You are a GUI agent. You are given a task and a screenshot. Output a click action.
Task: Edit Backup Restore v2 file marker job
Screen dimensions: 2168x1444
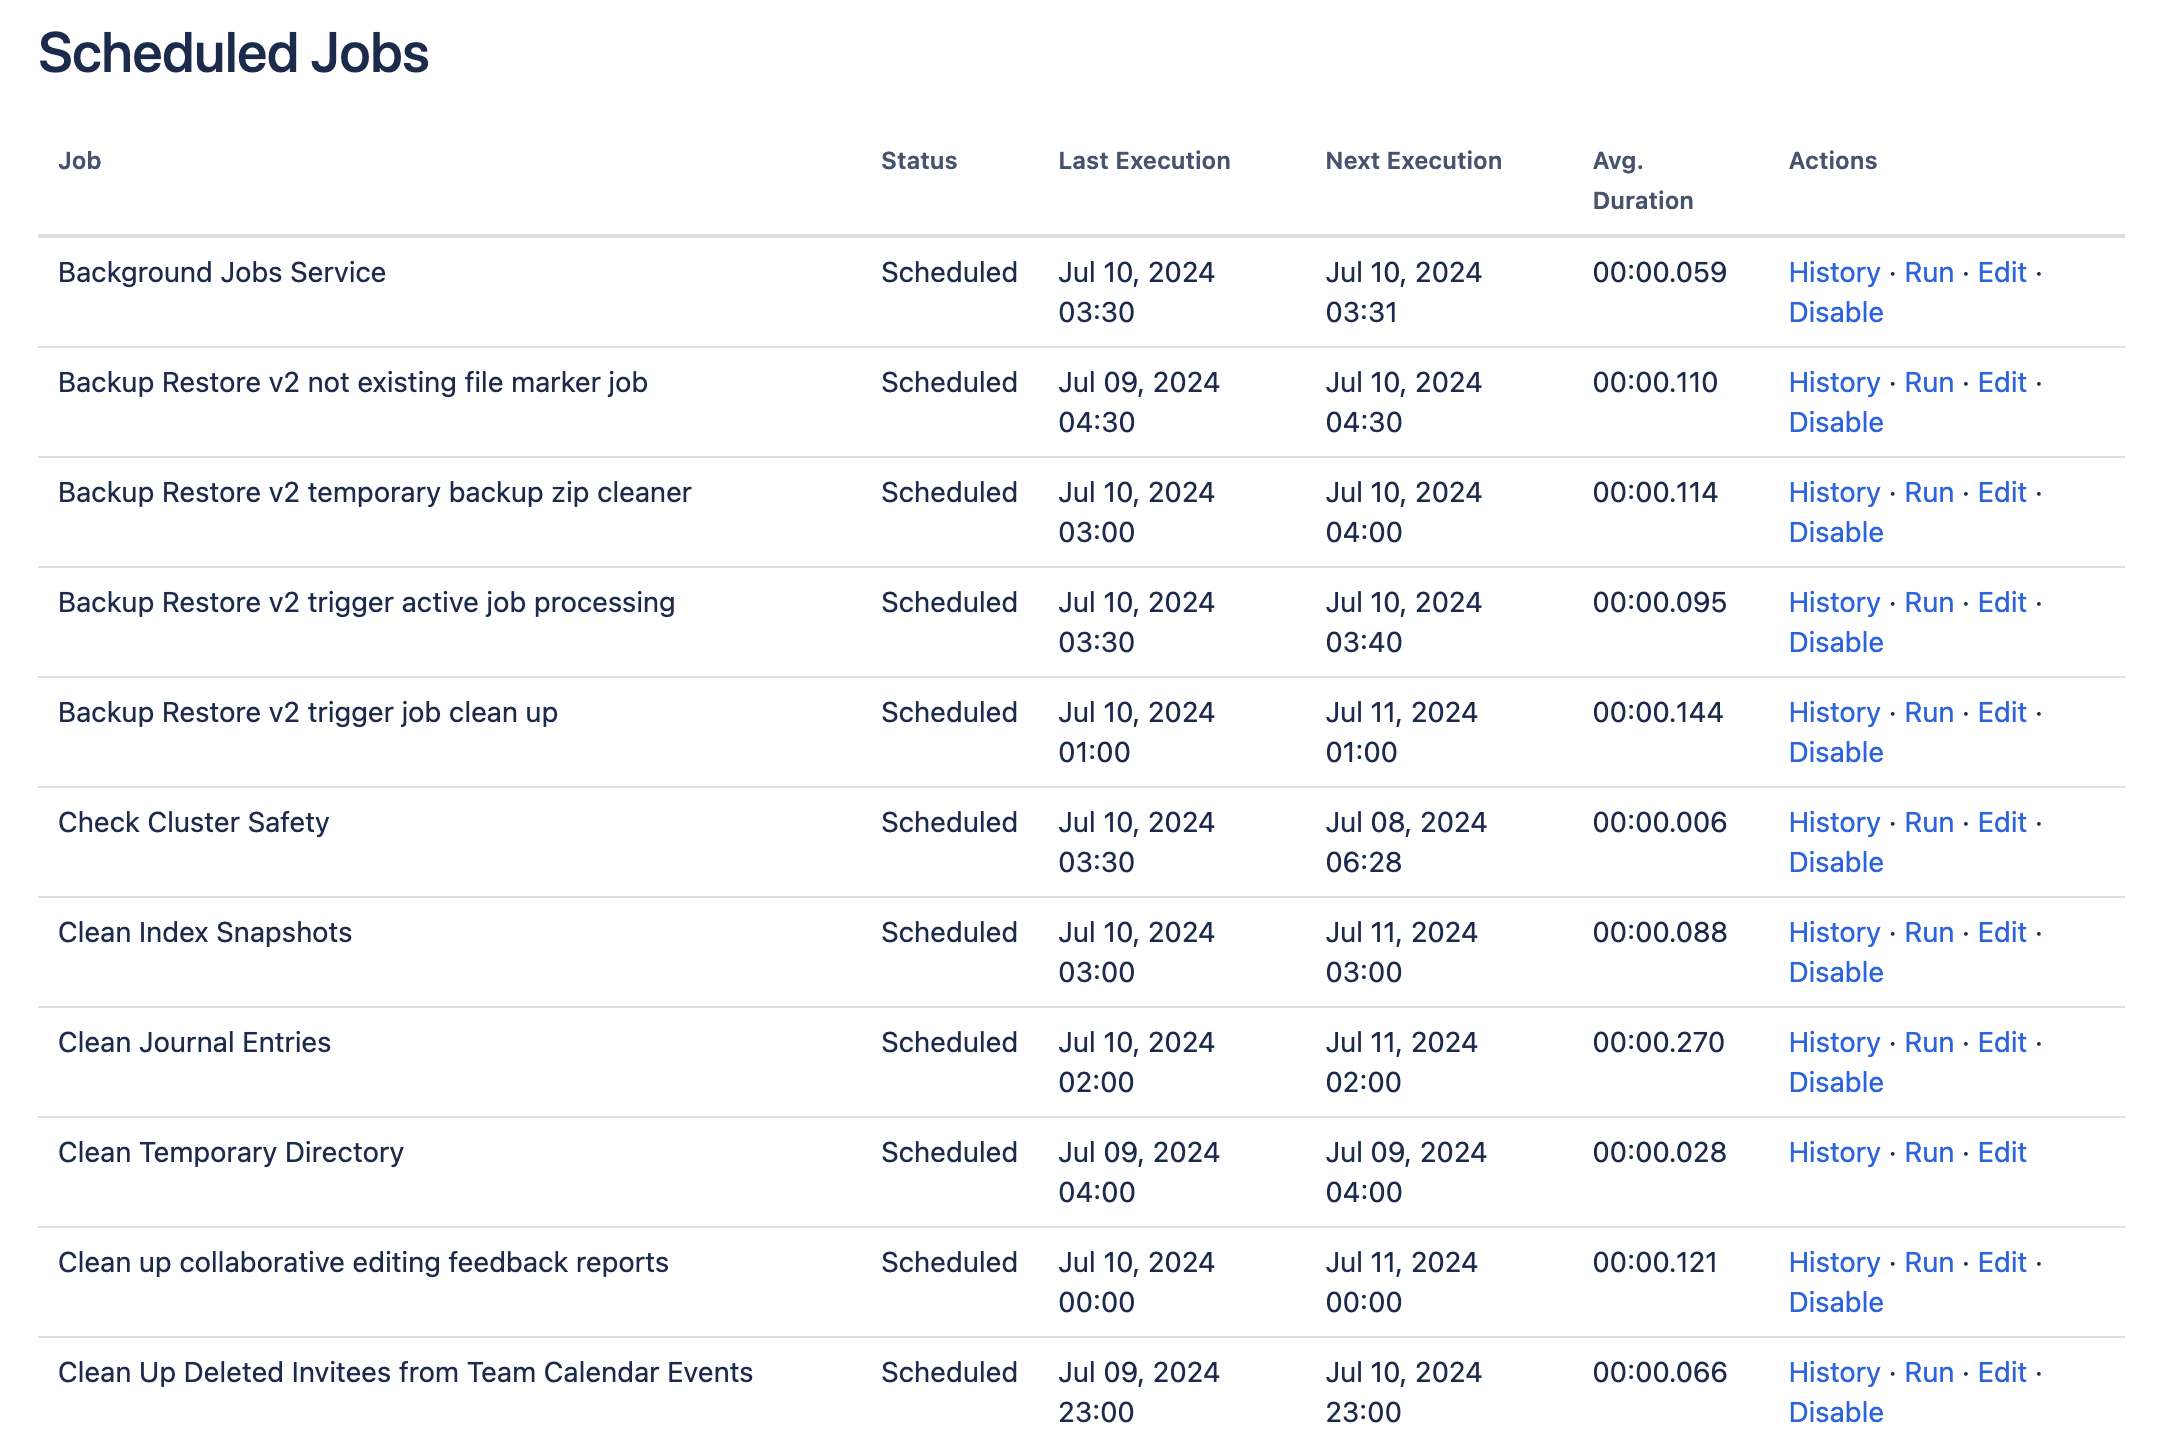click(2001, 383)
